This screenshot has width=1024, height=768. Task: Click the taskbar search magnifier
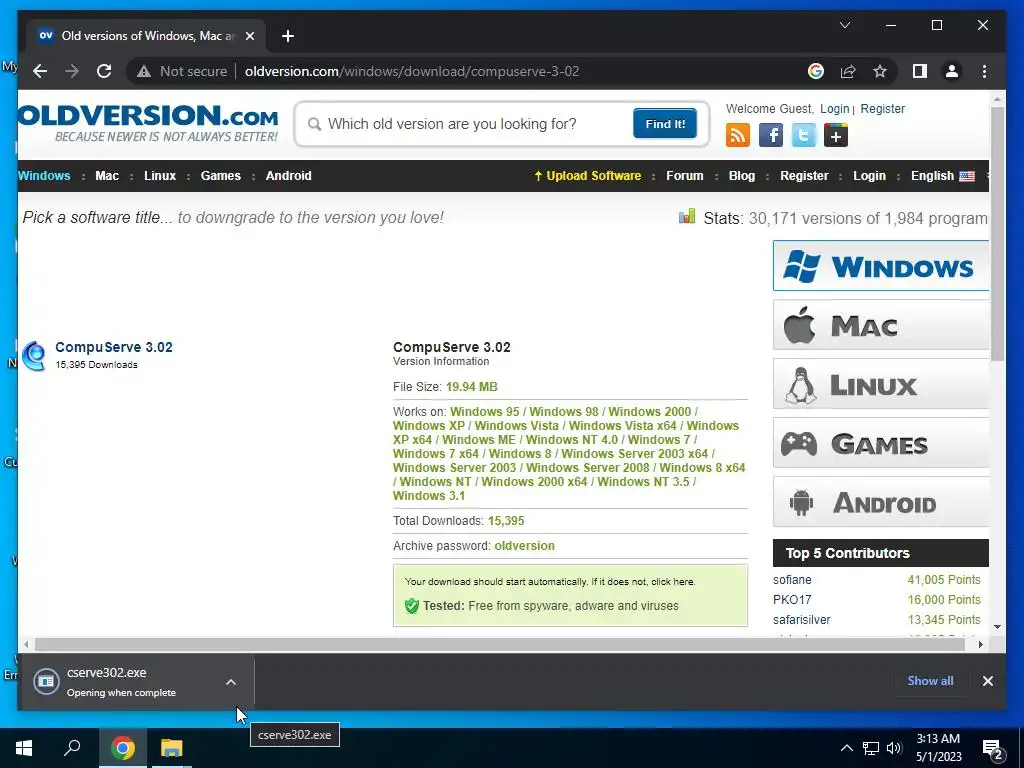pos(72,748)
